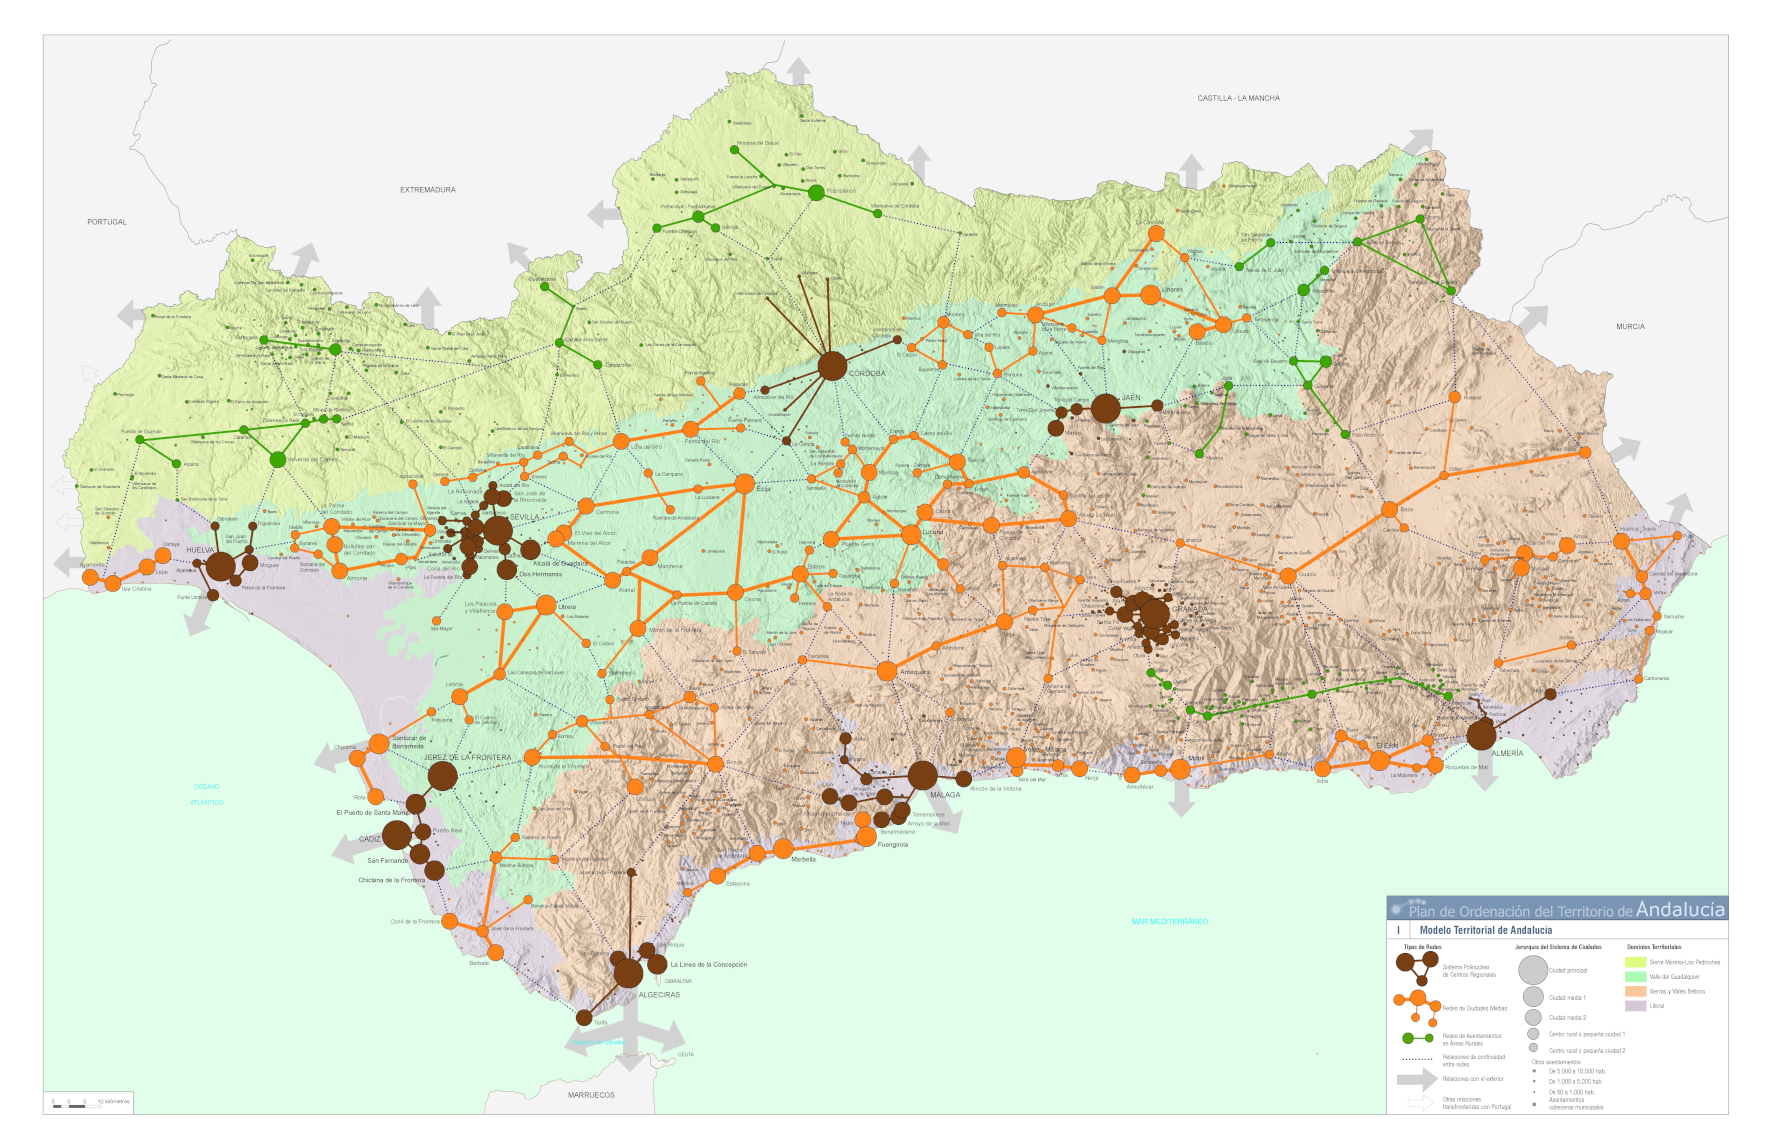The height and width of the screenshot is (1139, 1772).
Task: Select the Litoral purple swatch
Action: (x=1635, y=1006)
